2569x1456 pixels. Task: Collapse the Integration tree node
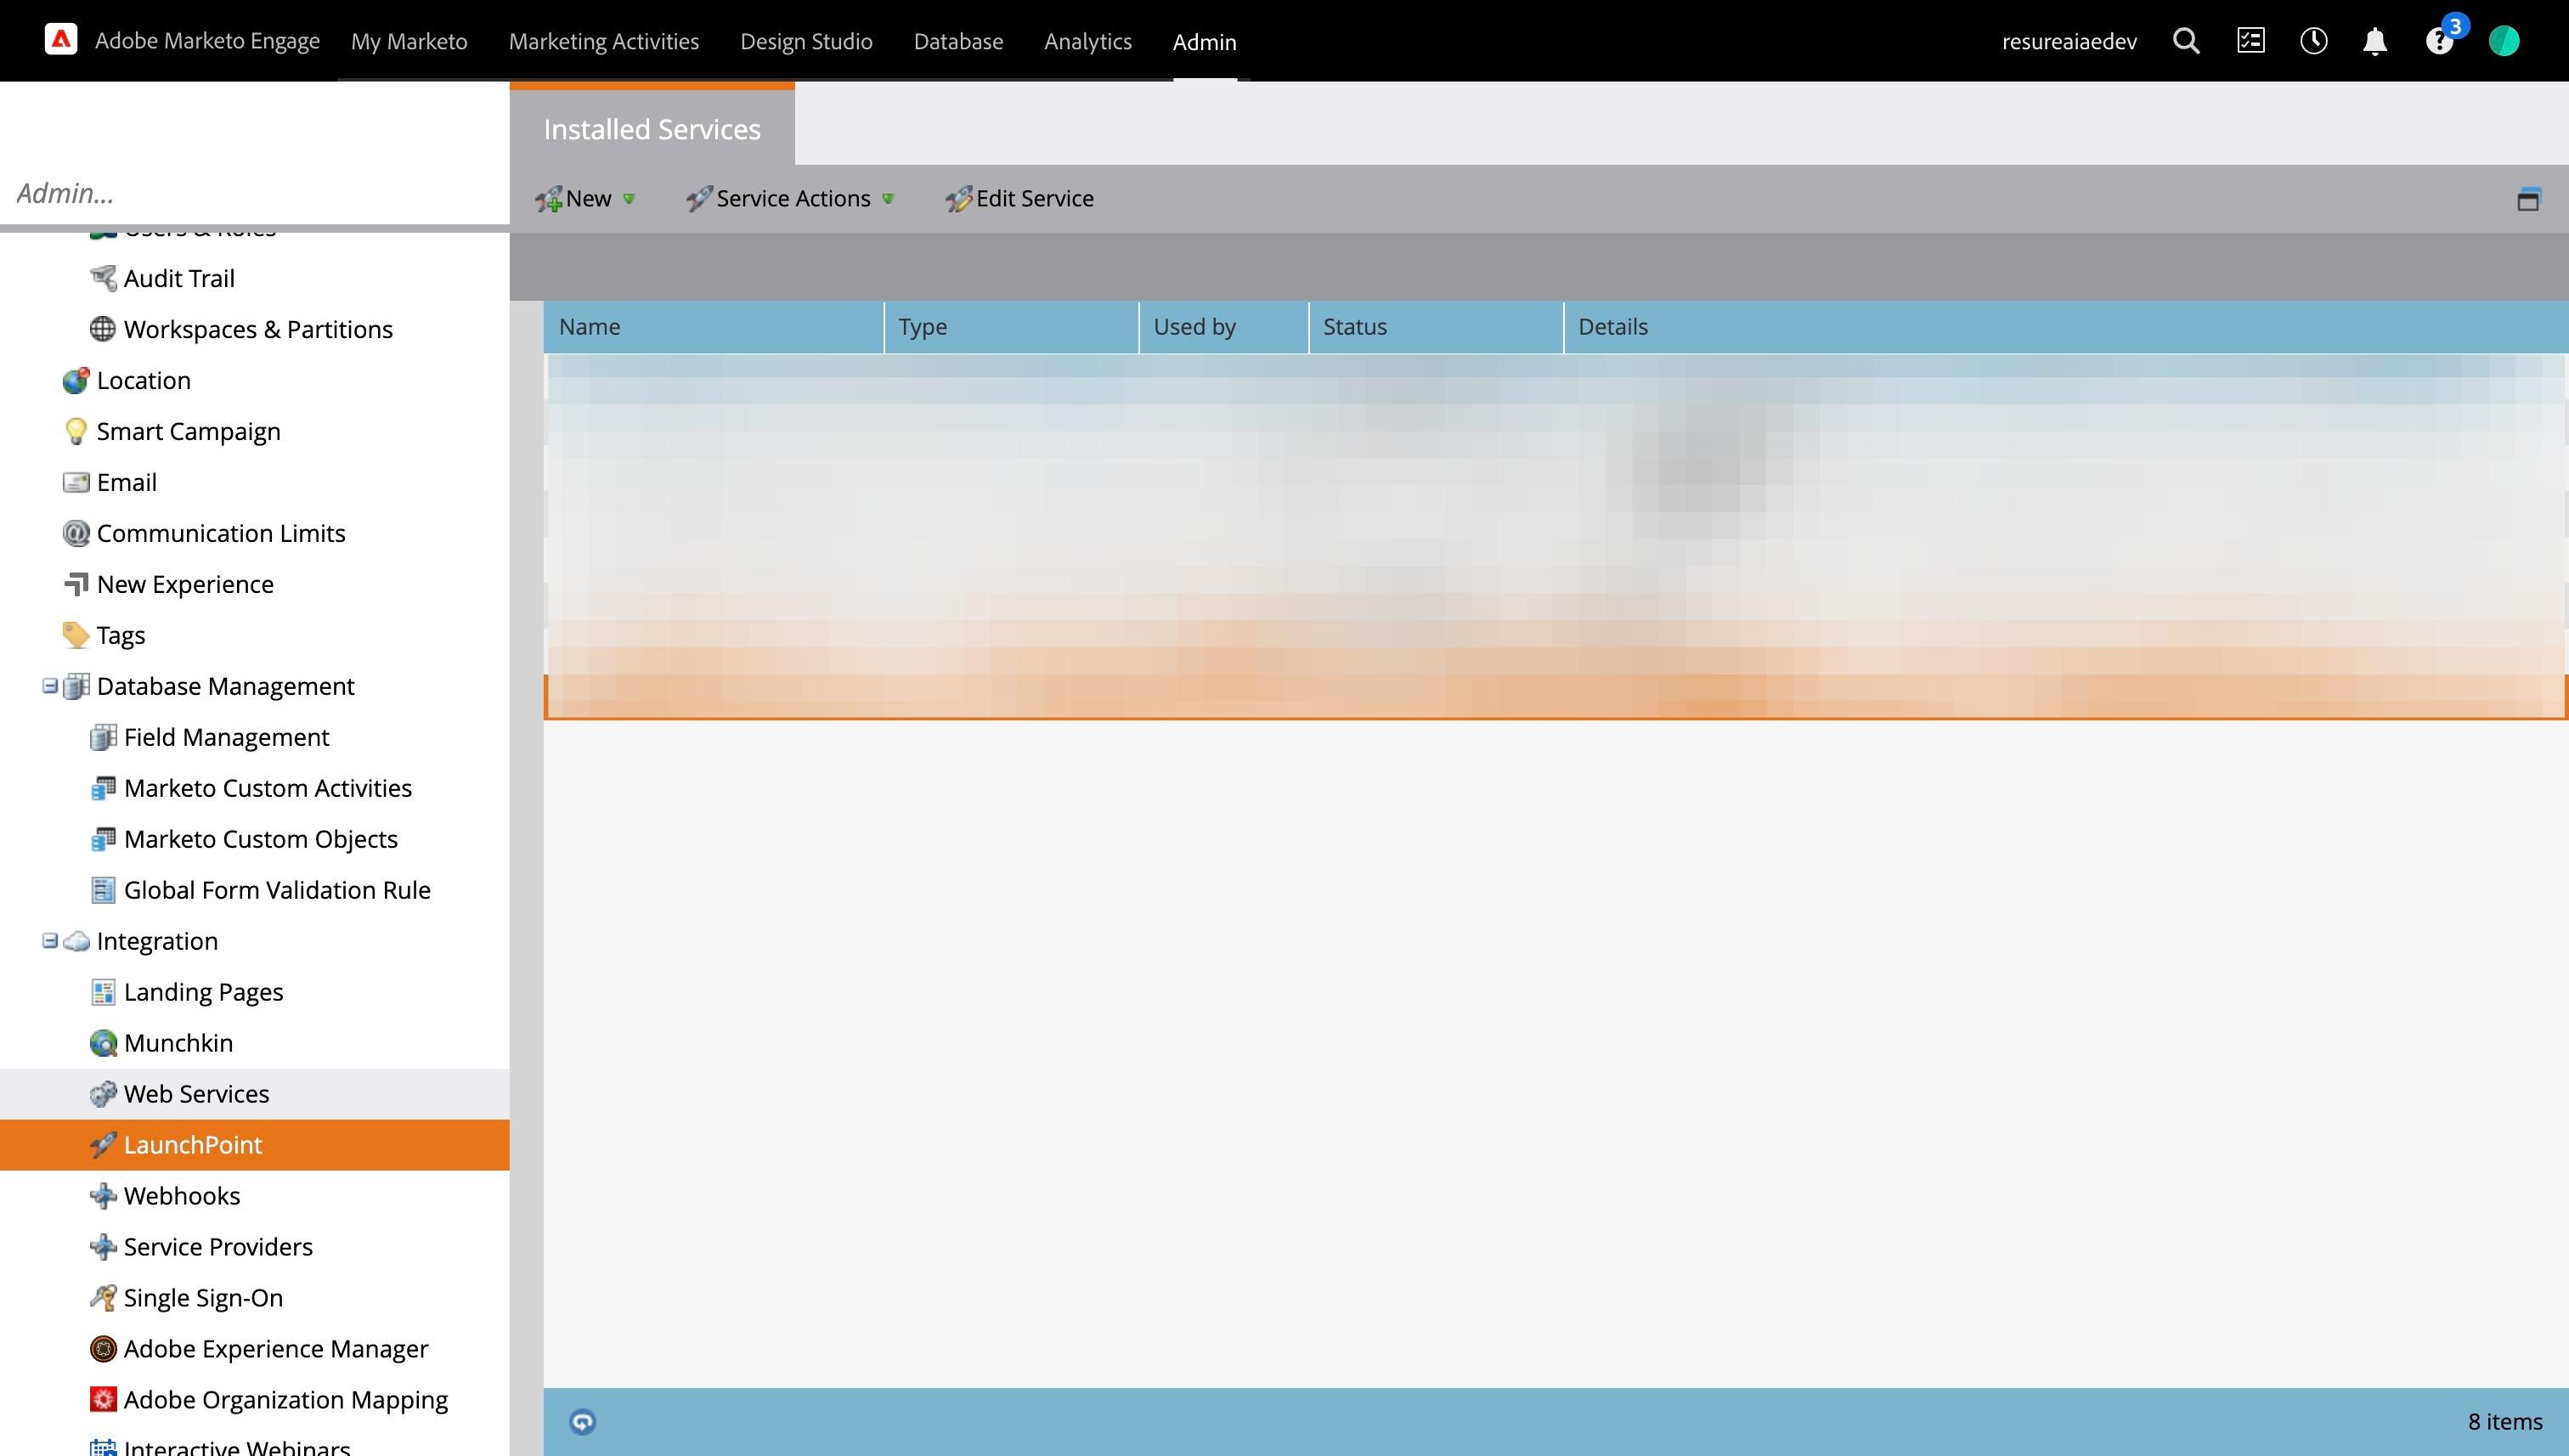tap(50, 941)
